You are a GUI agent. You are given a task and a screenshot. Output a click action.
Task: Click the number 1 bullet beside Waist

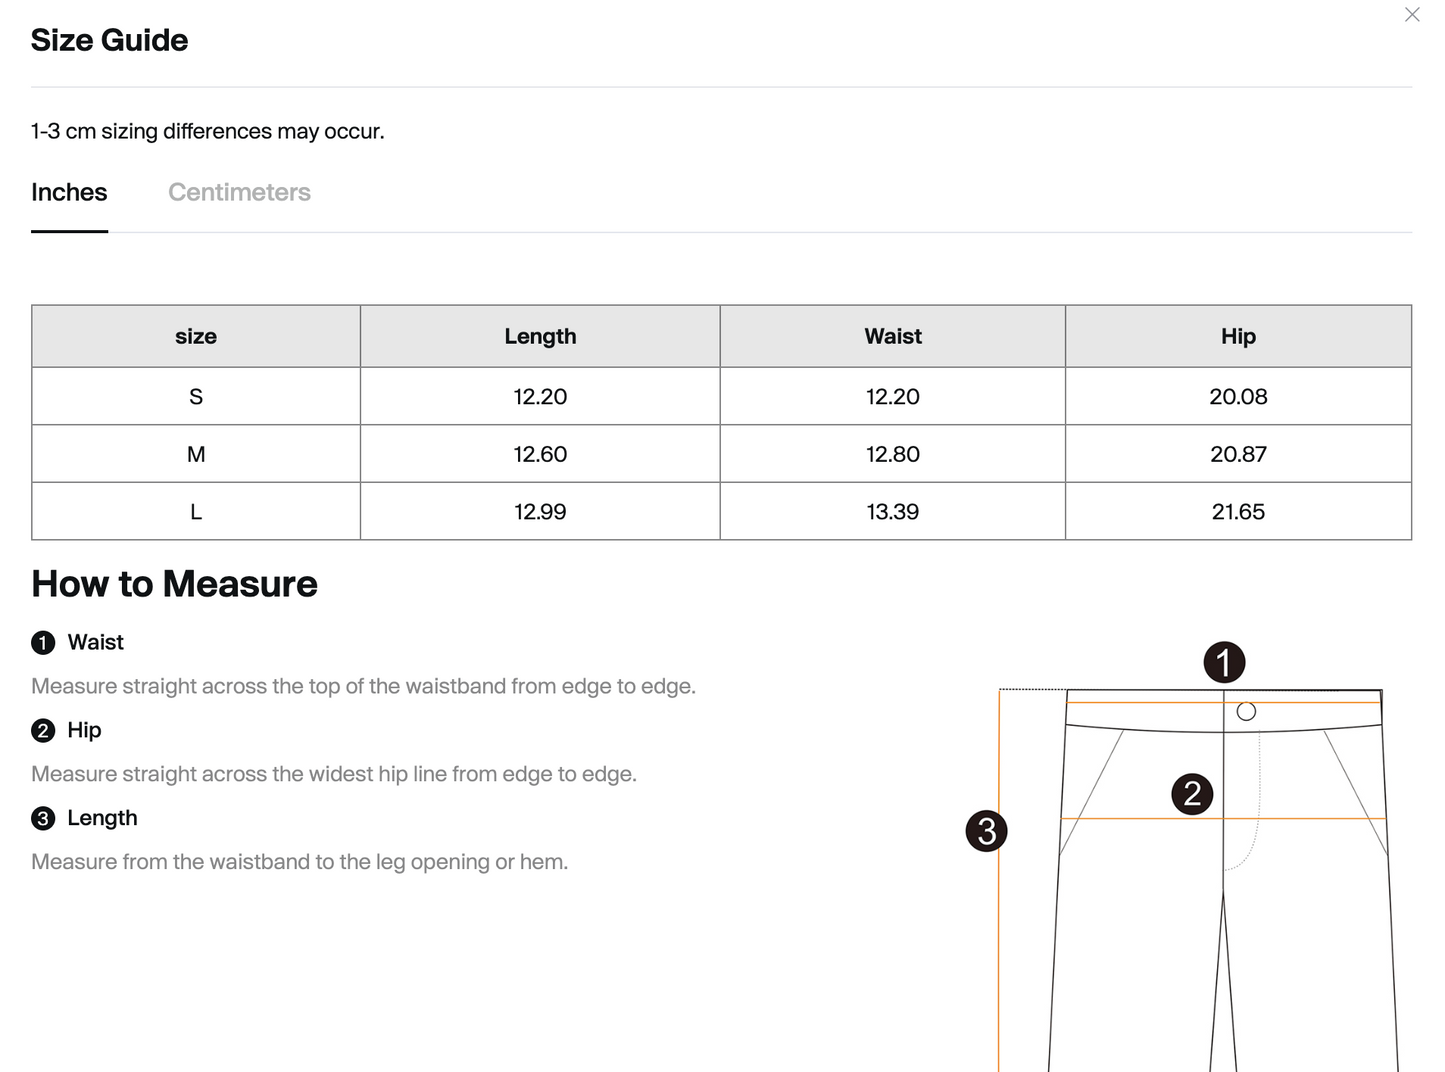43,643
